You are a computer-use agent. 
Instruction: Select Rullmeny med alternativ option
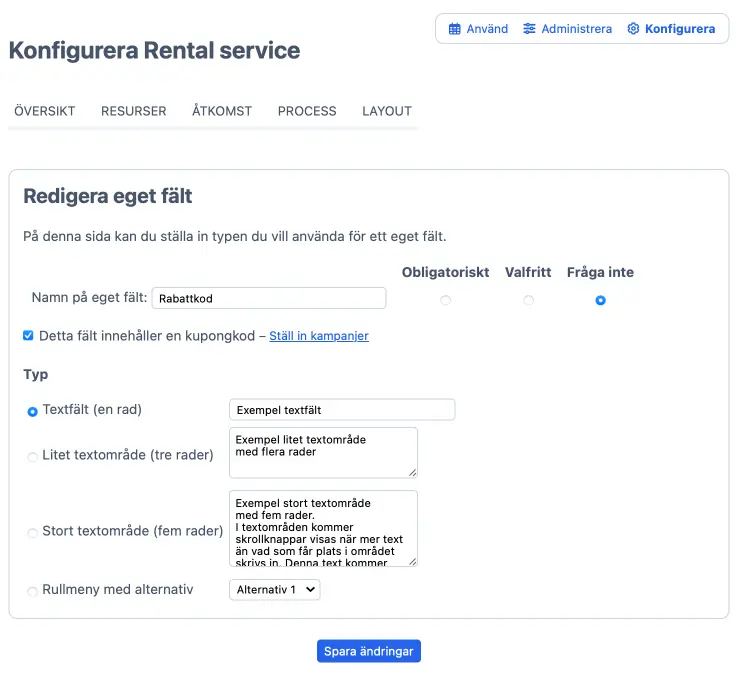[32, 591]
